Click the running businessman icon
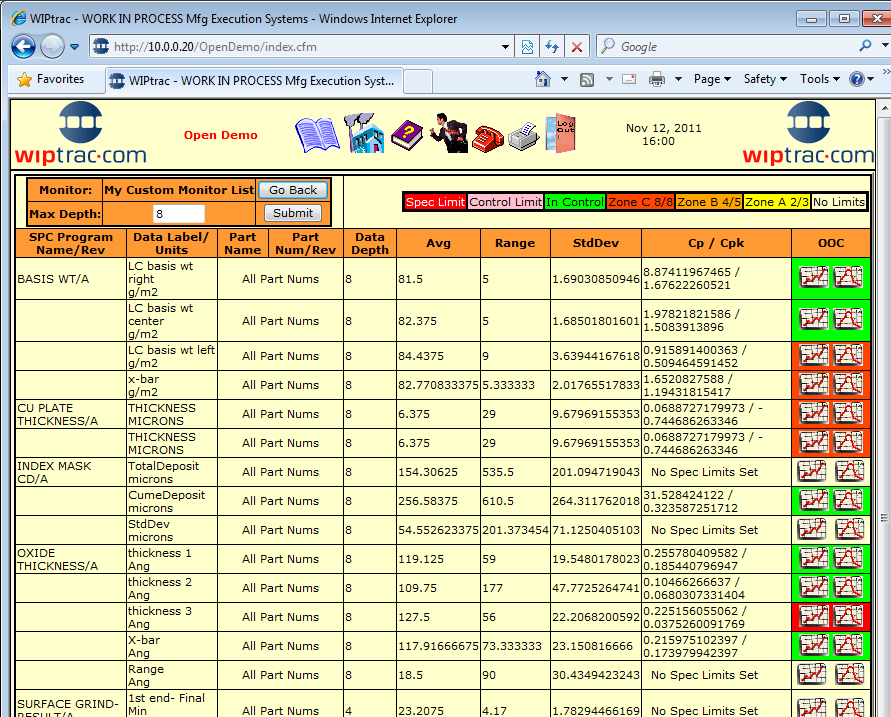The image size is (891, 717). point(449,133)
